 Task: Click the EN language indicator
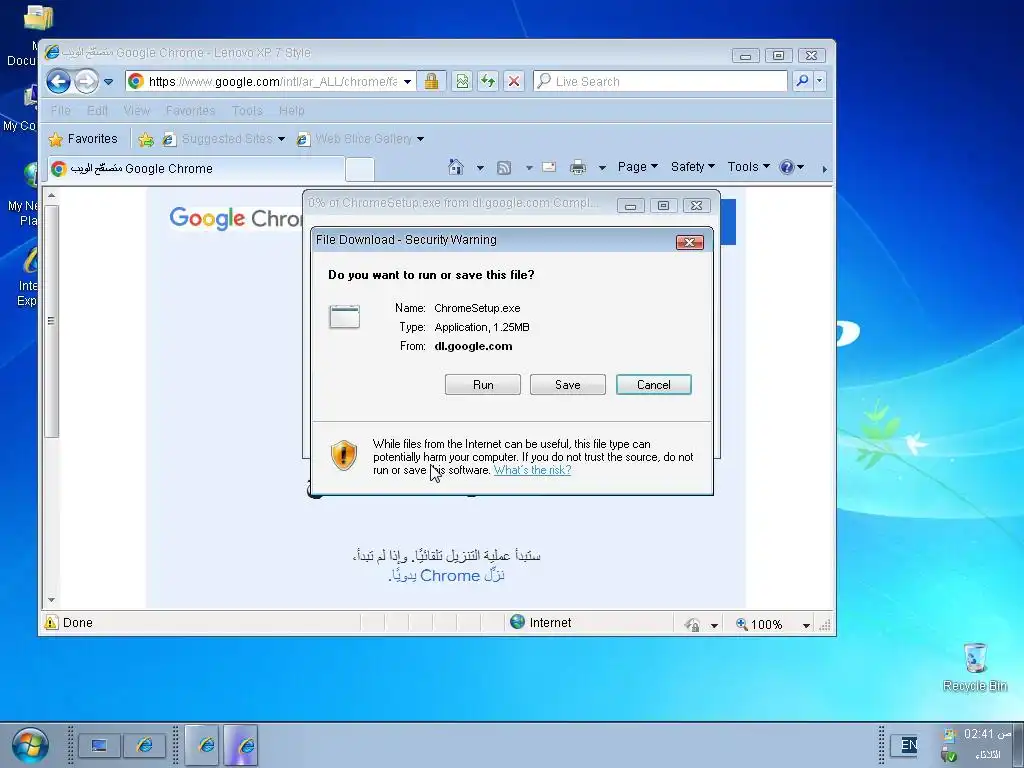[x=908, y=744]
